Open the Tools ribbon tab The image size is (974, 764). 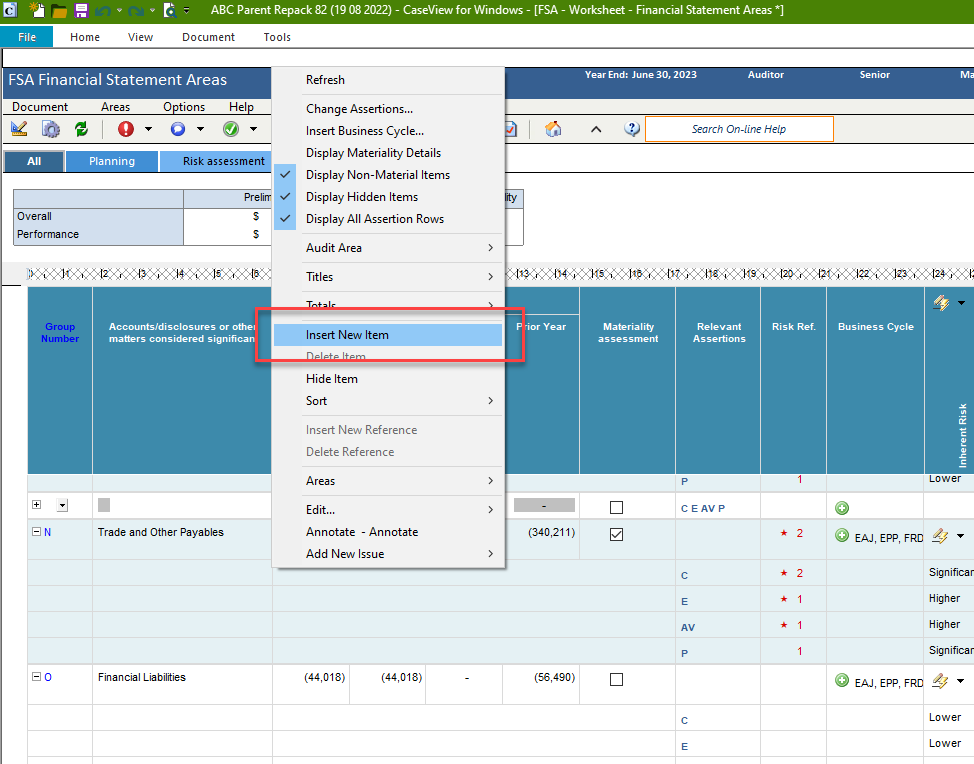click(x=277, y=37)
